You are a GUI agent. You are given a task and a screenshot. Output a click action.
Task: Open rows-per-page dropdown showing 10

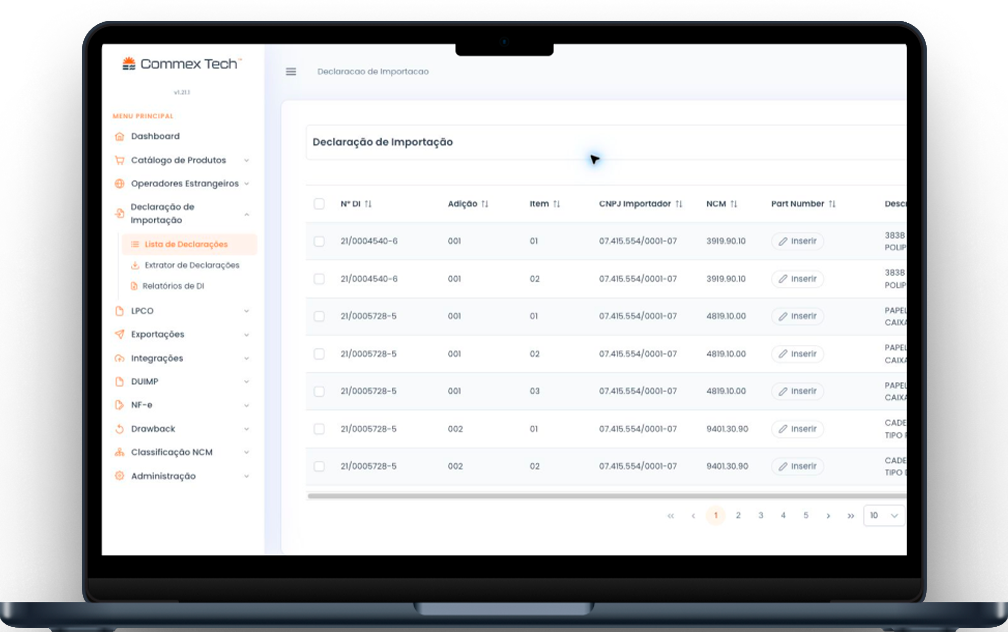coord(884,516)
